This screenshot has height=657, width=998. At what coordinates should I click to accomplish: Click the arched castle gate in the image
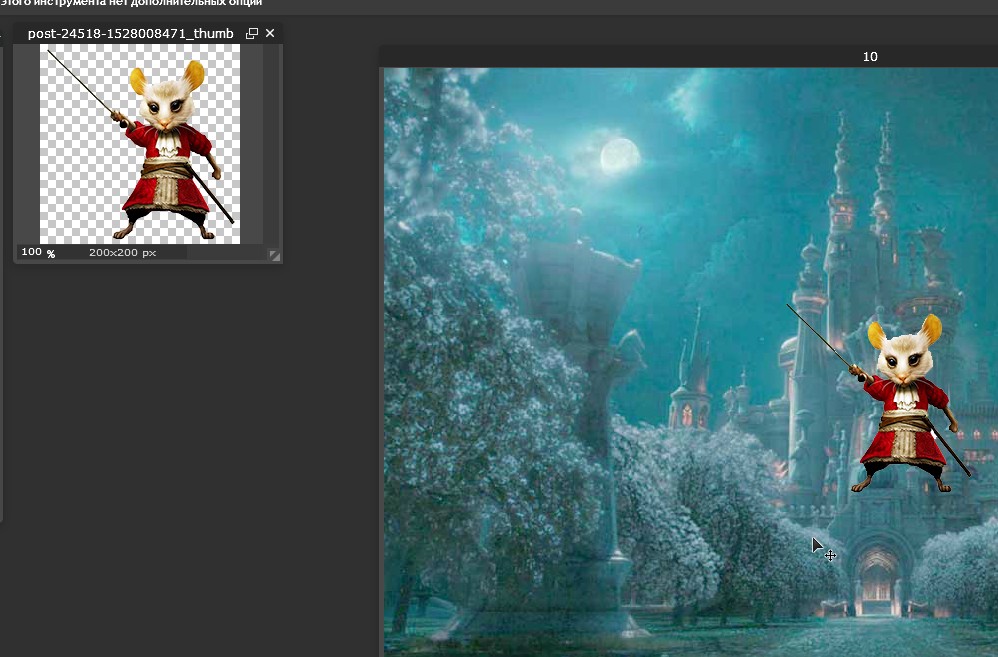pyautogui.click(x=877, y=583)
